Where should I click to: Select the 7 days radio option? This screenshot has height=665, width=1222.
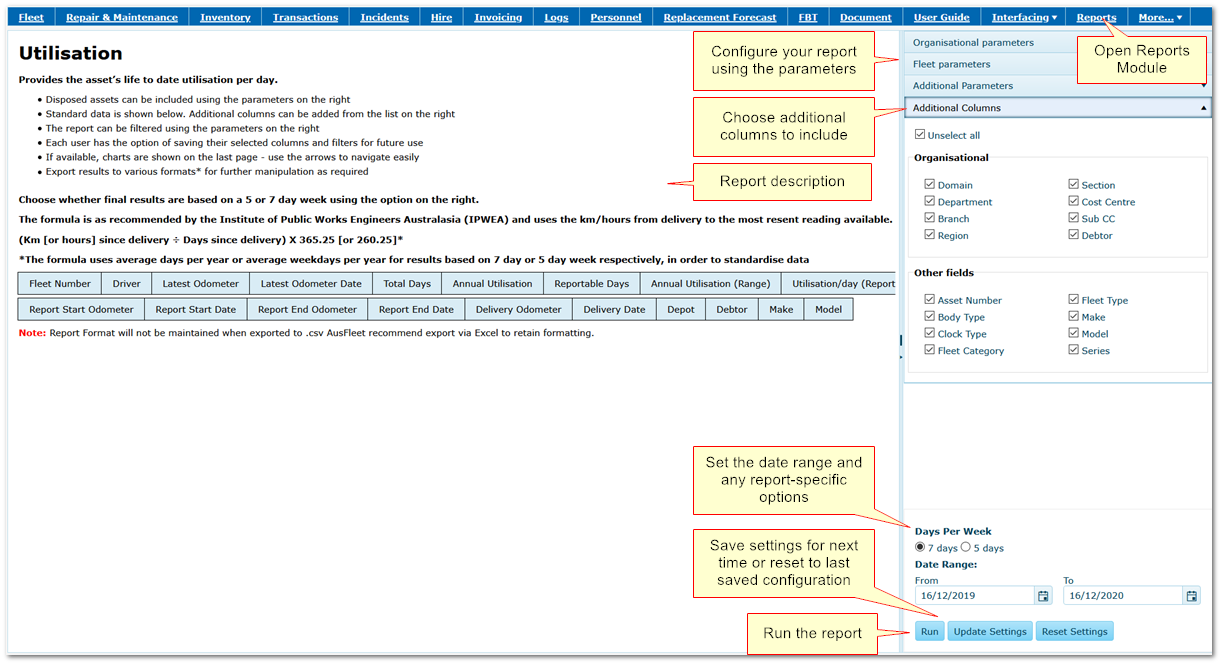(x=920, y=547)
